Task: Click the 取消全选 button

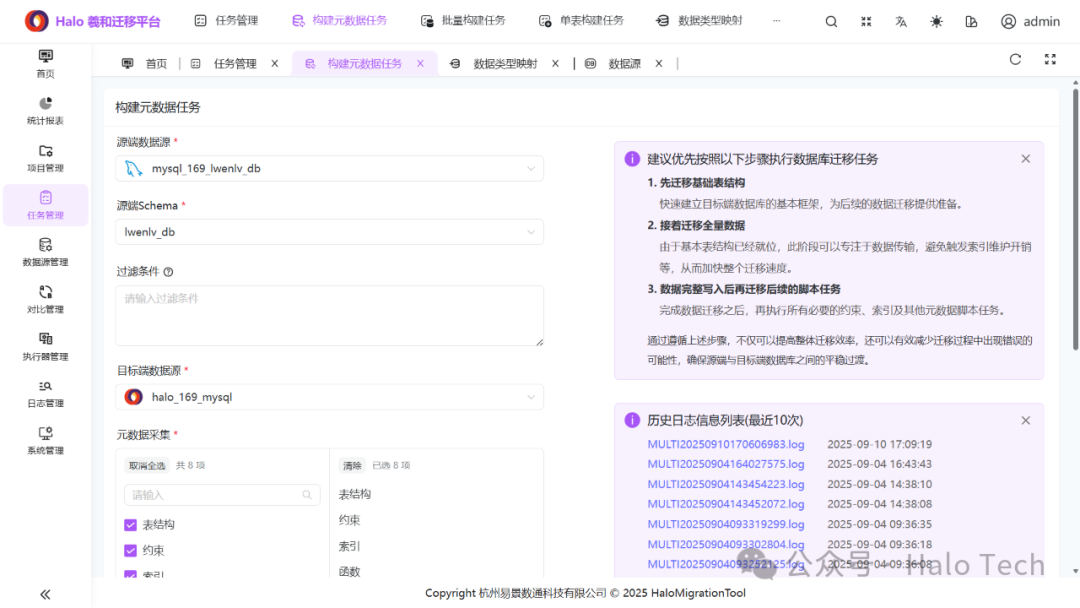Action: [x=147, y=465]
